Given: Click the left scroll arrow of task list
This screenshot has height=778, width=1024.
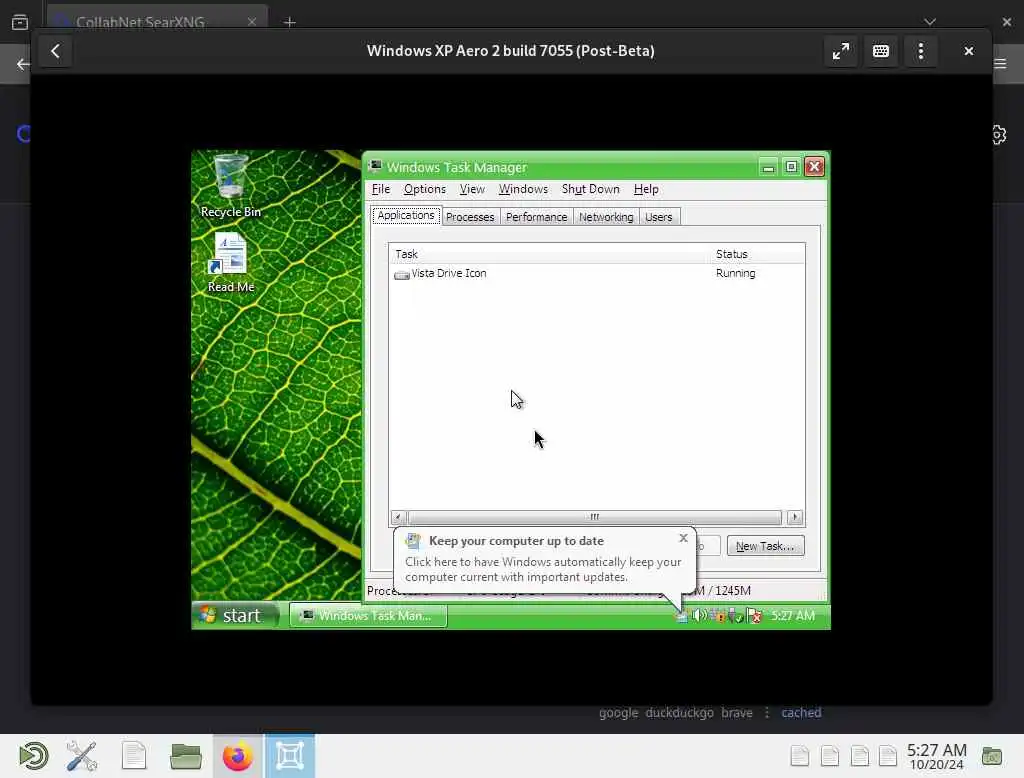Looking at the screenshot, I should (397, 517).
